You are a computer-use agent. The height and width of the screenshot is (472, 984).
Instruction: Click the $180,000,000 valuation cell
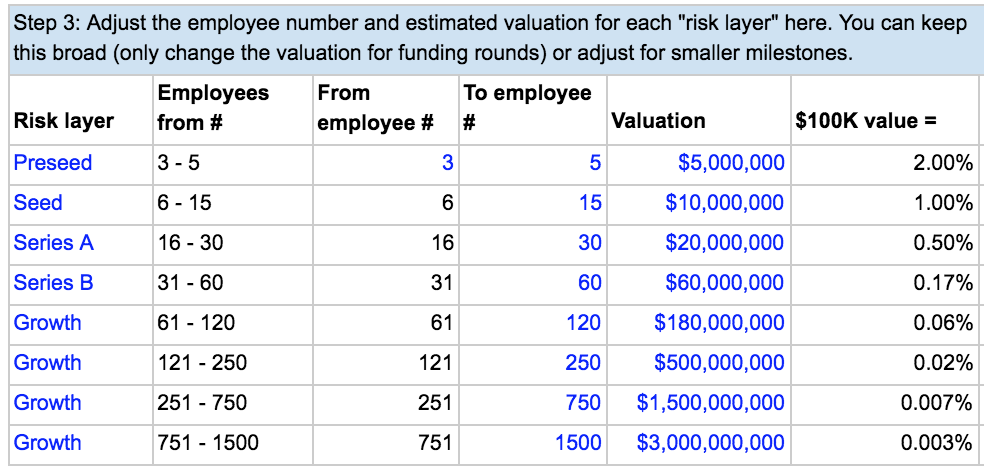tap(698, 323)
